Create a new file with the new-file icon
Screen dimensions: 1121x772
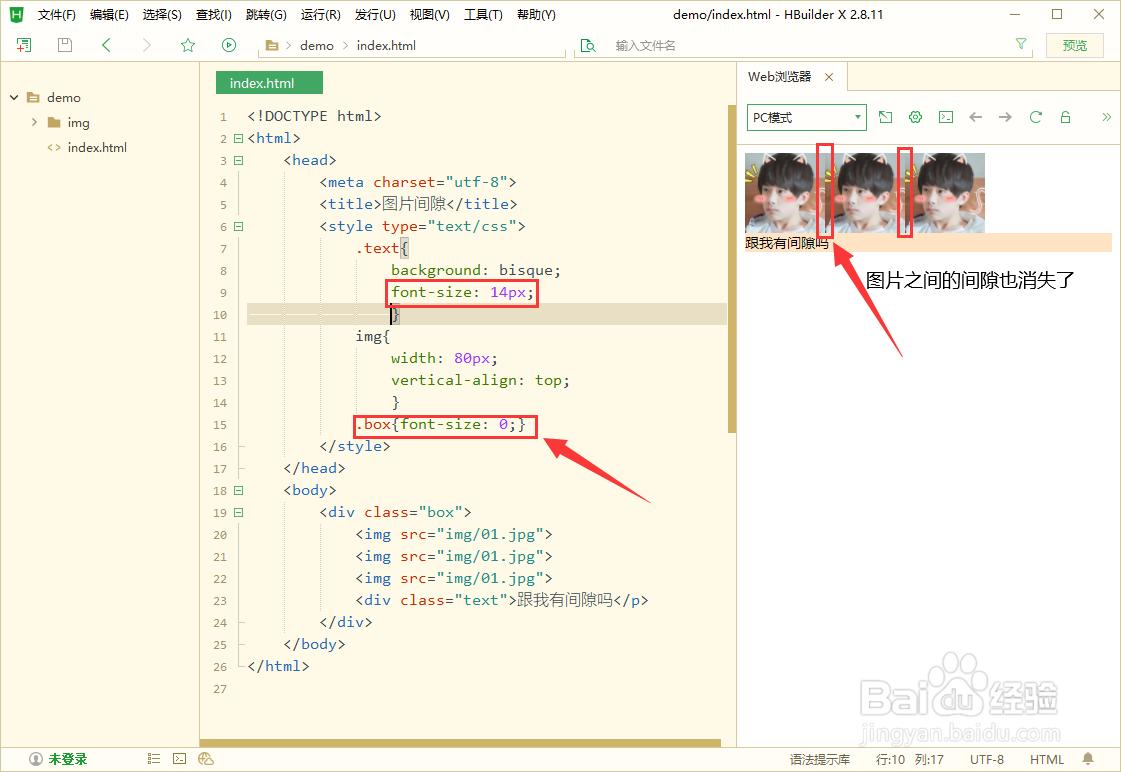[x=22, y=45]
